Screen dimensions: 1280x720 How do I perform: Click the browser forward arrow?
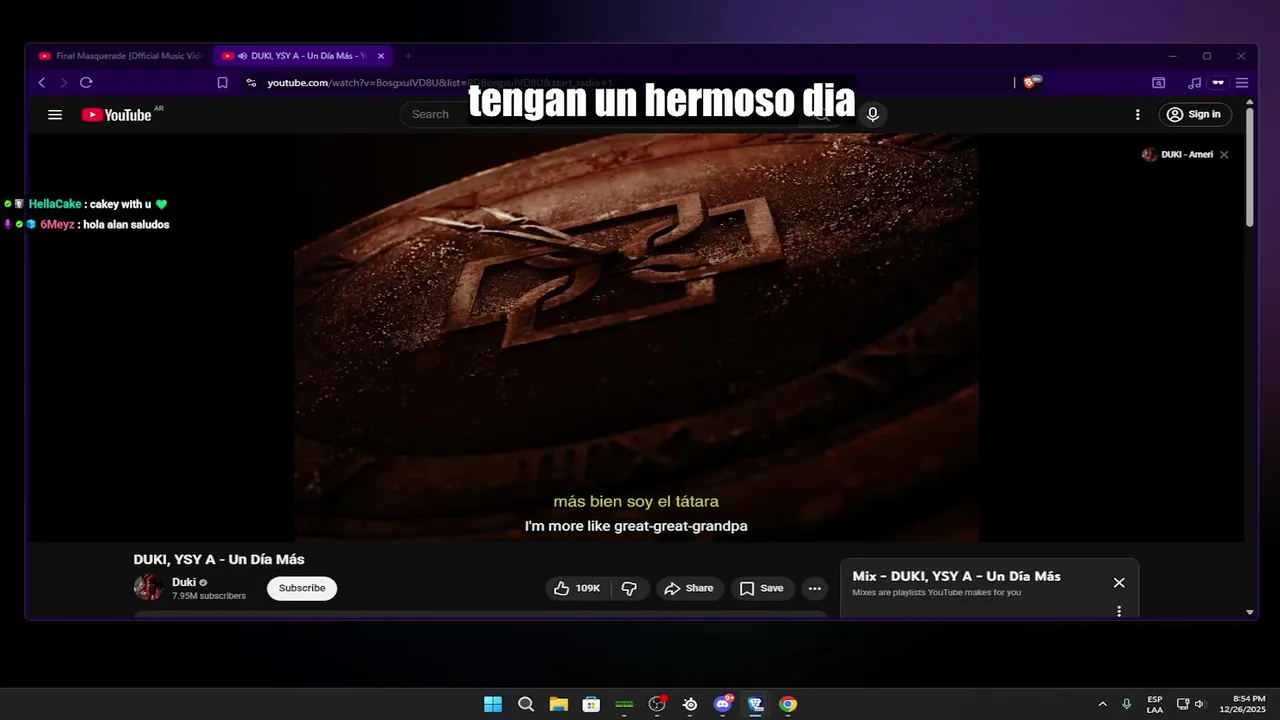64,83
